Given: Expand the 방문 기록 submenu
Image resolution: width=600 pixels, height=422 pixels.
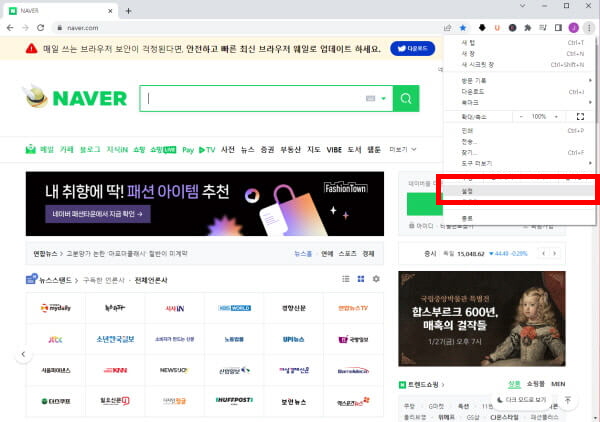Looking at the screenshot, I should click(519, 80).
